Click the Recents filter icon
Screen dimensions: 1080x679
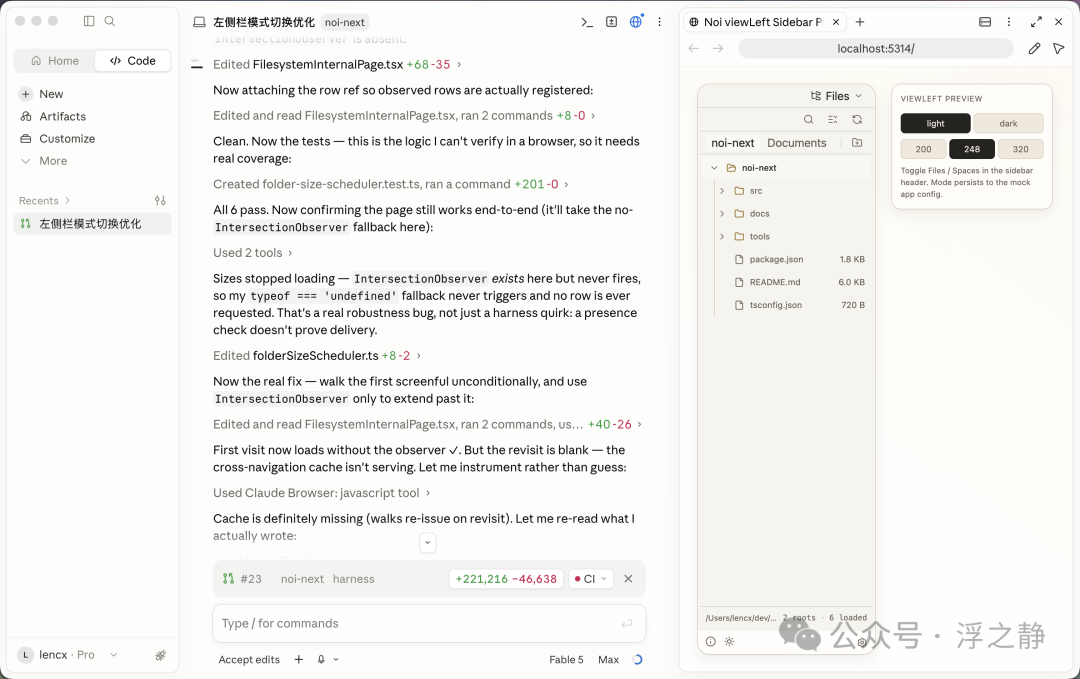point(160,200)
